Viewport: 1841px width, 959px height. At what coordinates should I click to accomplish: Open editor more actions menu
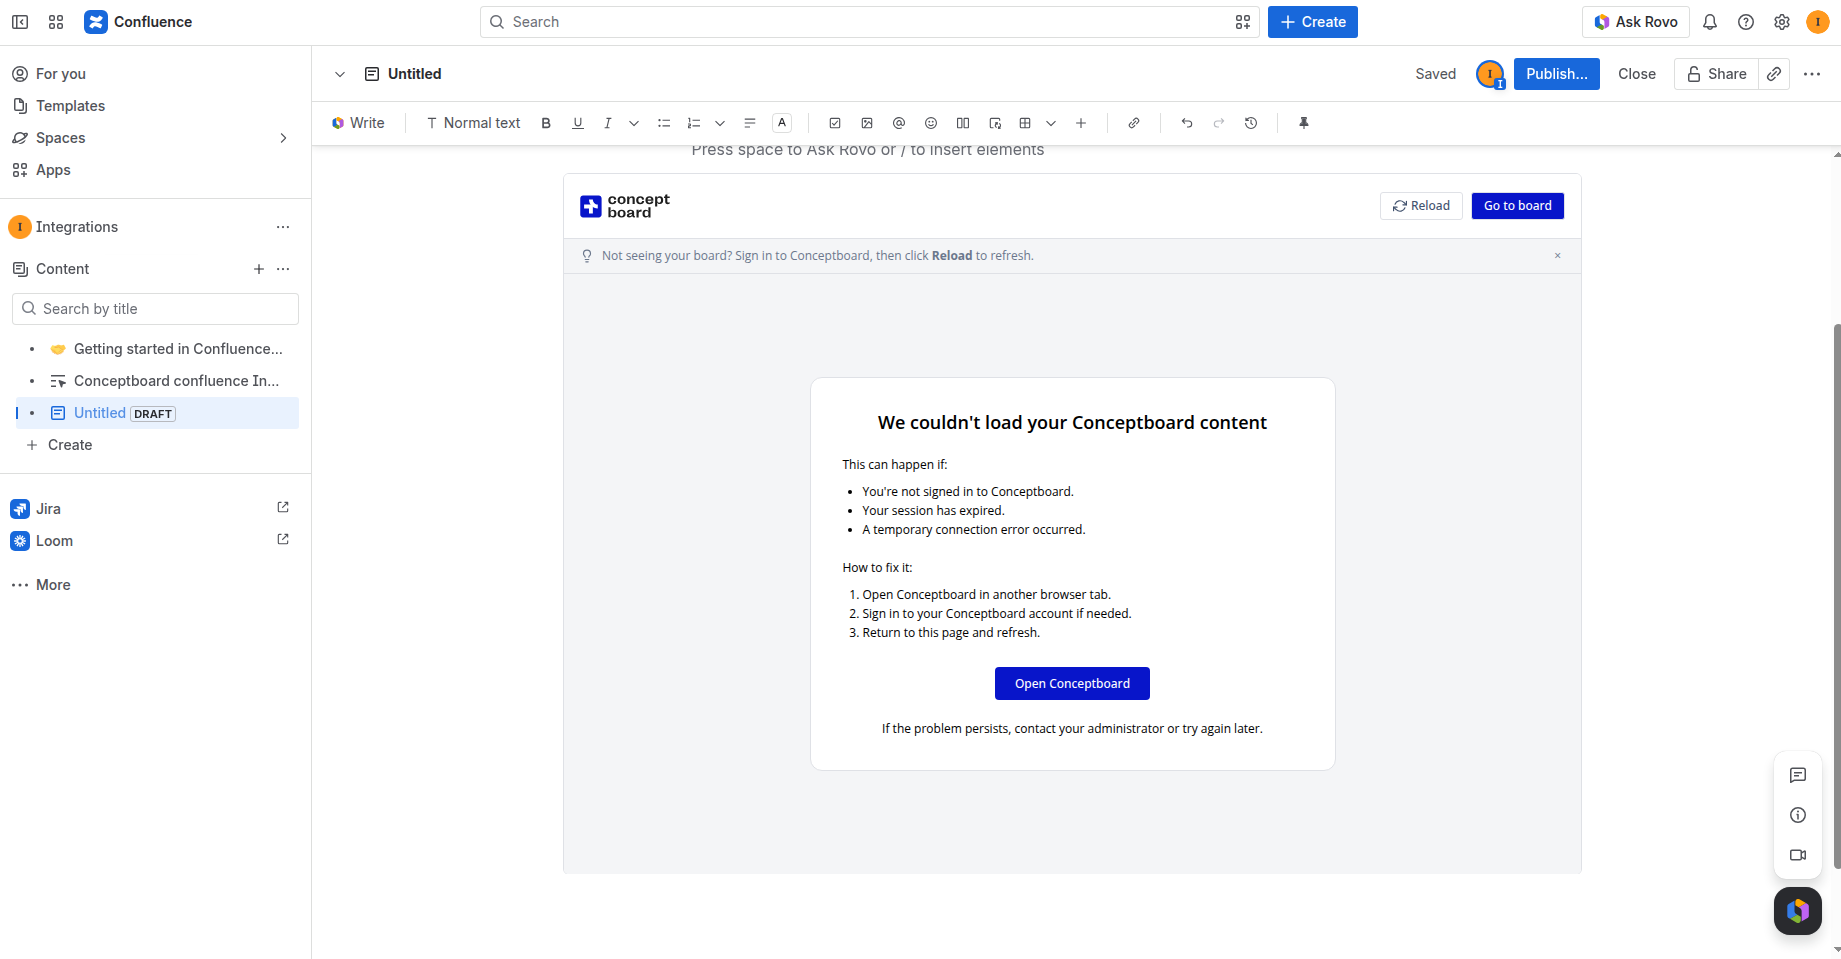pos(1812,74)
